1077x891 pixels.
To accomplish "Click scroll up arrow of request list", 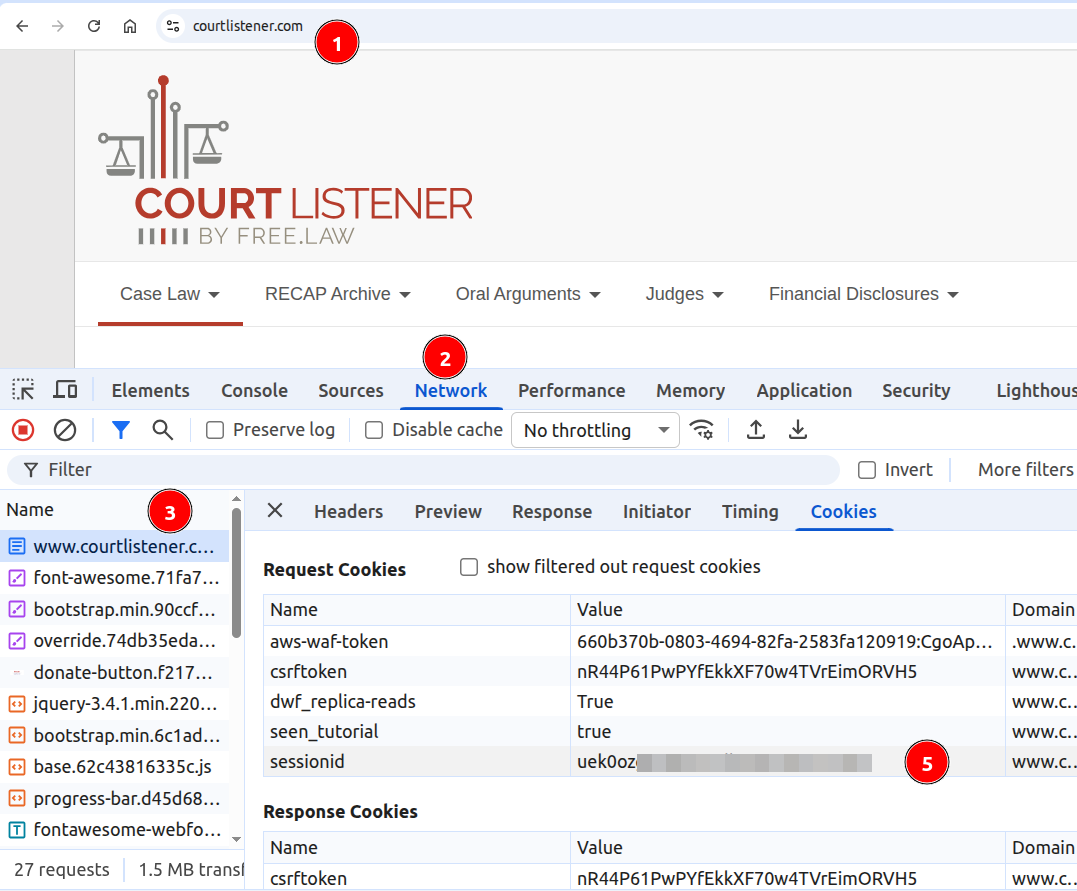I will tap(236, 499).
